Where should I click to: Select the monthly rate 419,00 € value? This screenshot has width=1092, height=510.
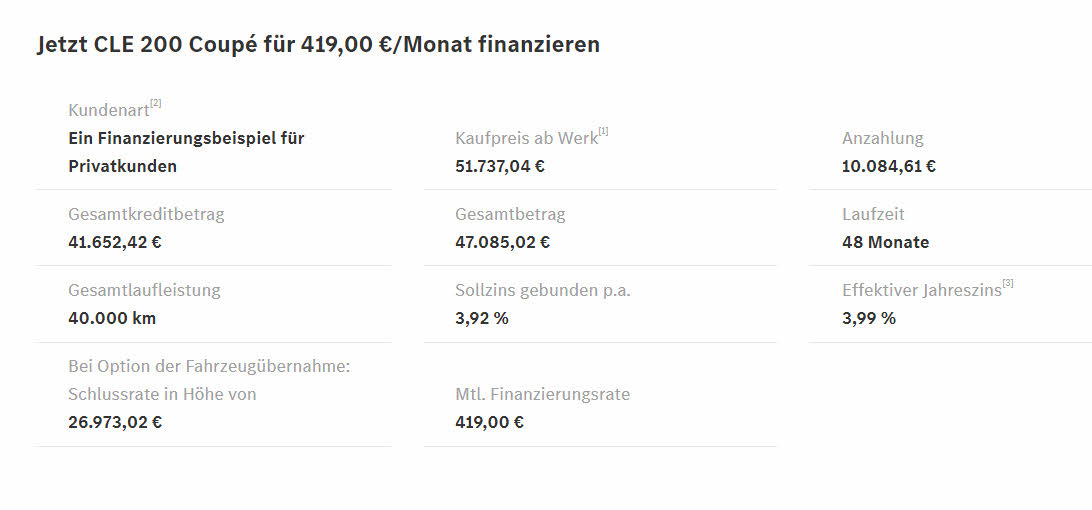click(490, 422)
